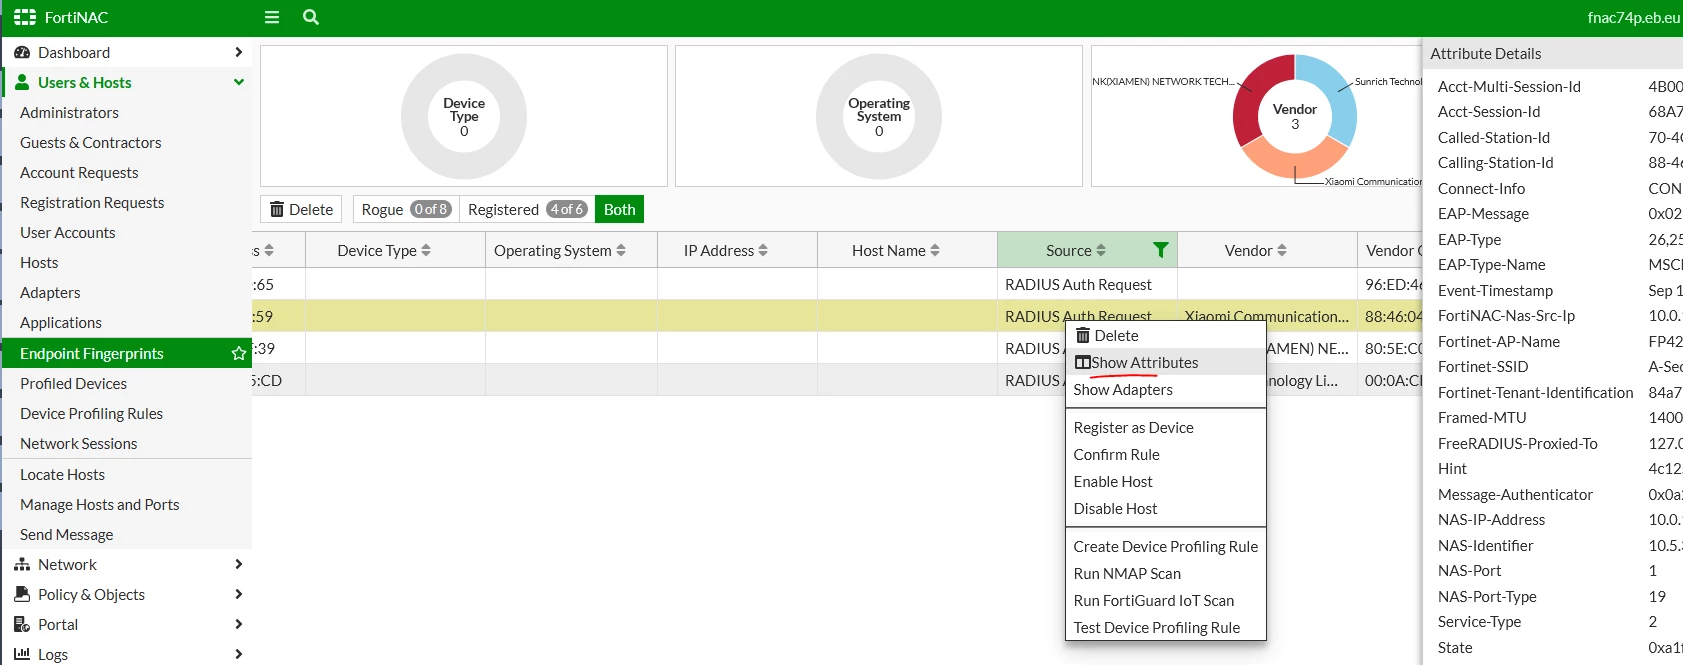This screenshot has height=665, width=1683.
Task: Click the Delete button above the table
Action: tap(301, 209)
